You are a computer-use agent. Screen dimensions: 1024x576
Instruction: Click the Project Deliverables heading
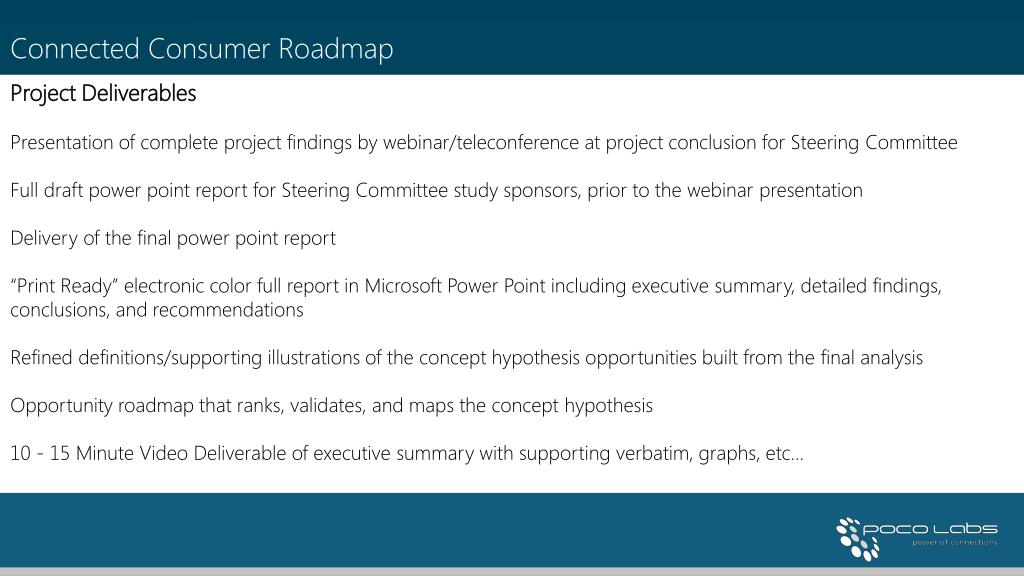(x=103, y=93)
